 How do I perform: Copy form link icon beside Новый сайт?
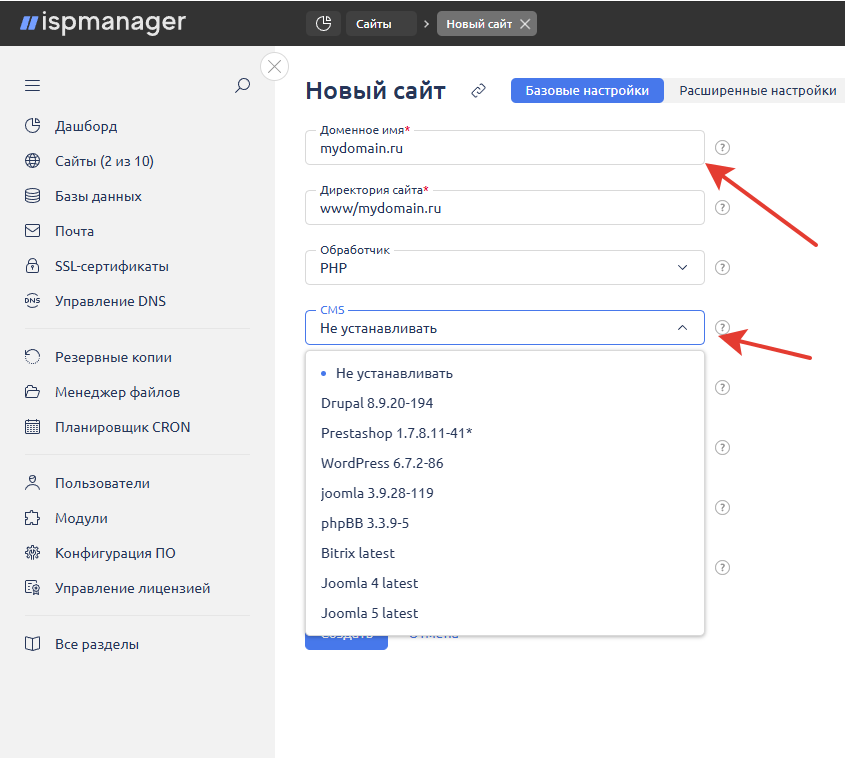(479, 91)
